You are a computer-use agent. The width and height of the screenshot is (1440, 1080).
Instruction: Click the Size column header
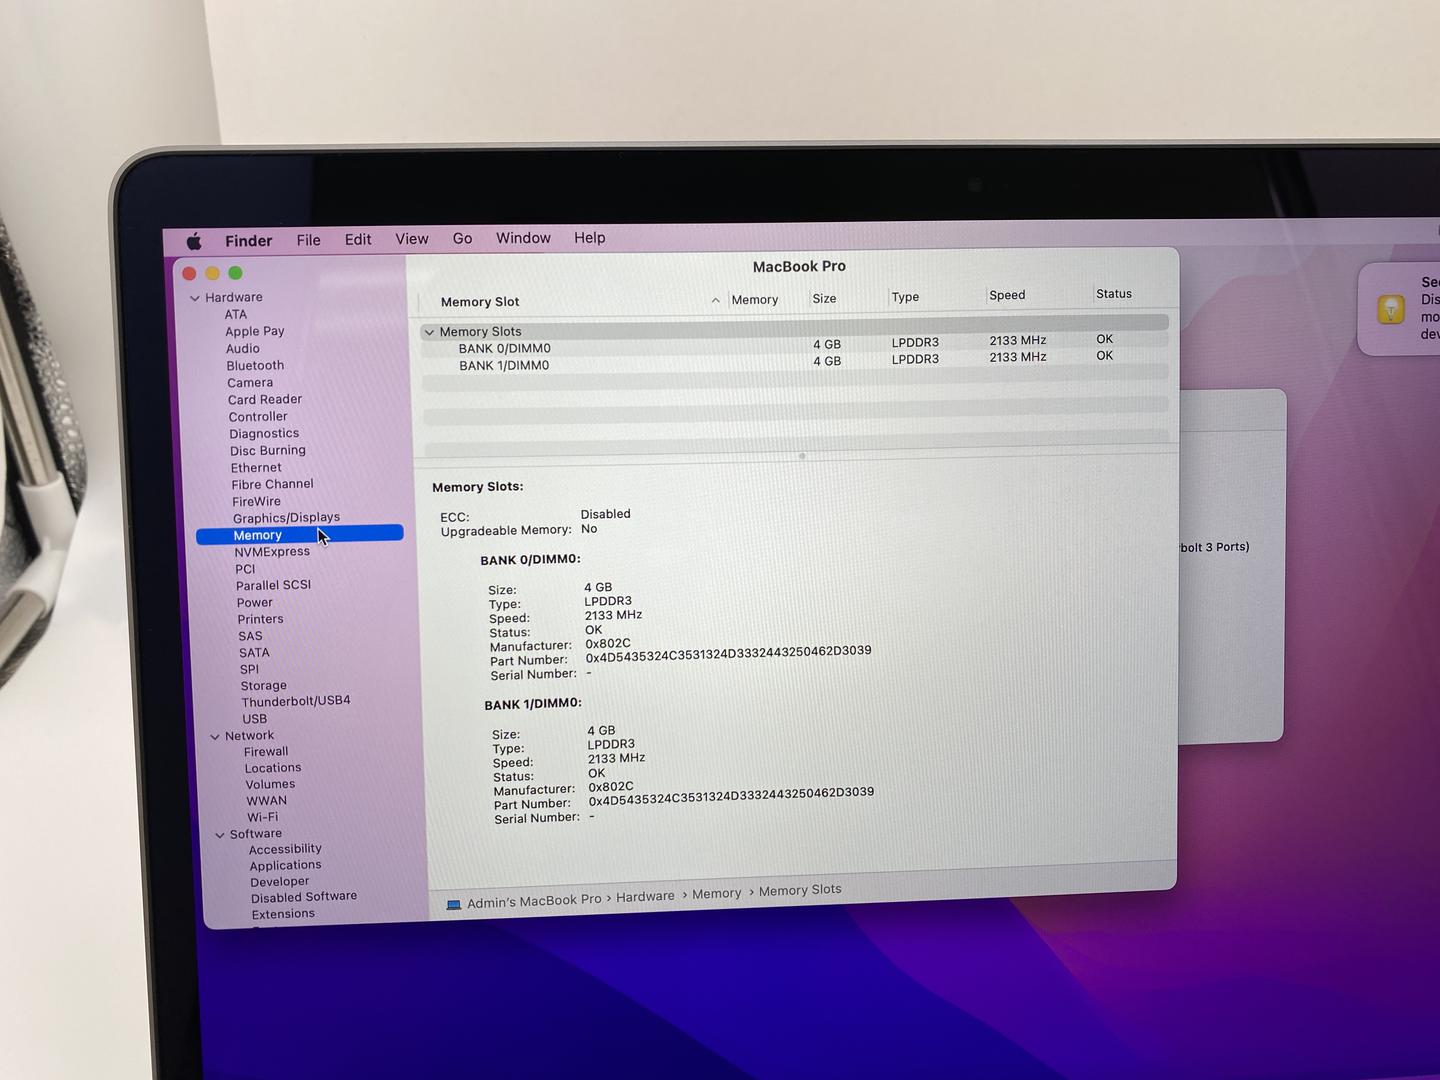tap(824, 298)
